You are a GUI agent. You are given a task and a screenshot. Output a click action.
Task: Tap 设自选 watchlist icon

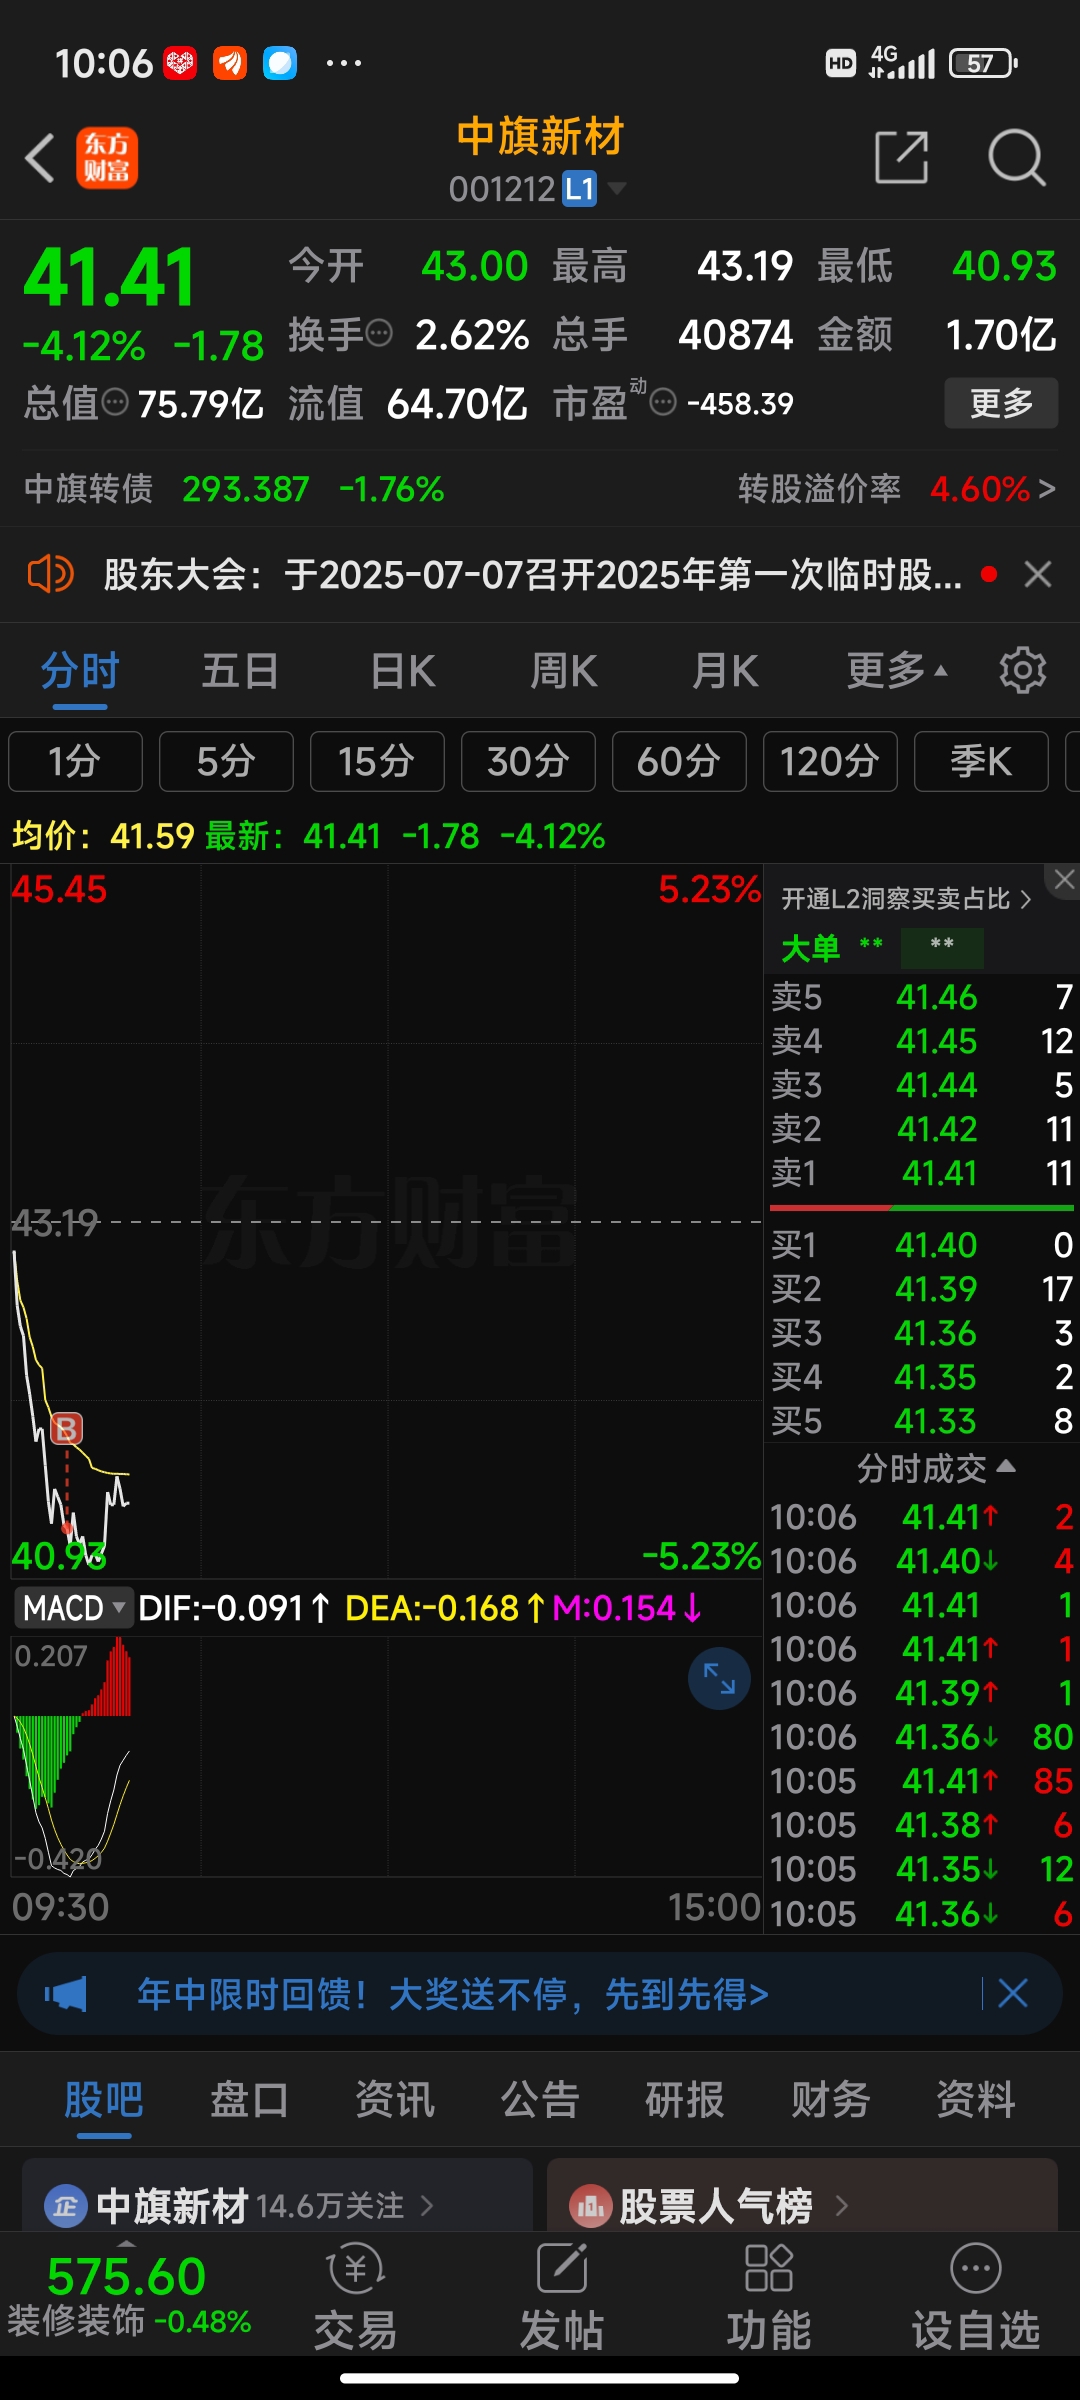pos(975,2296)
